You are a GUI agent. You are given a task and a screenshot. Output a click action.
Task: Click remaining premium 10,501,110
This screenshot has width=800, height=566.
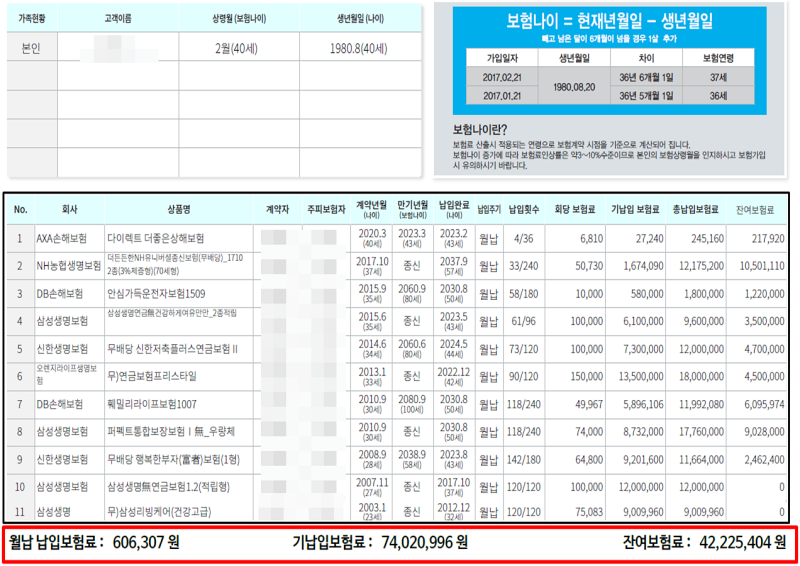tap(762, 266)
